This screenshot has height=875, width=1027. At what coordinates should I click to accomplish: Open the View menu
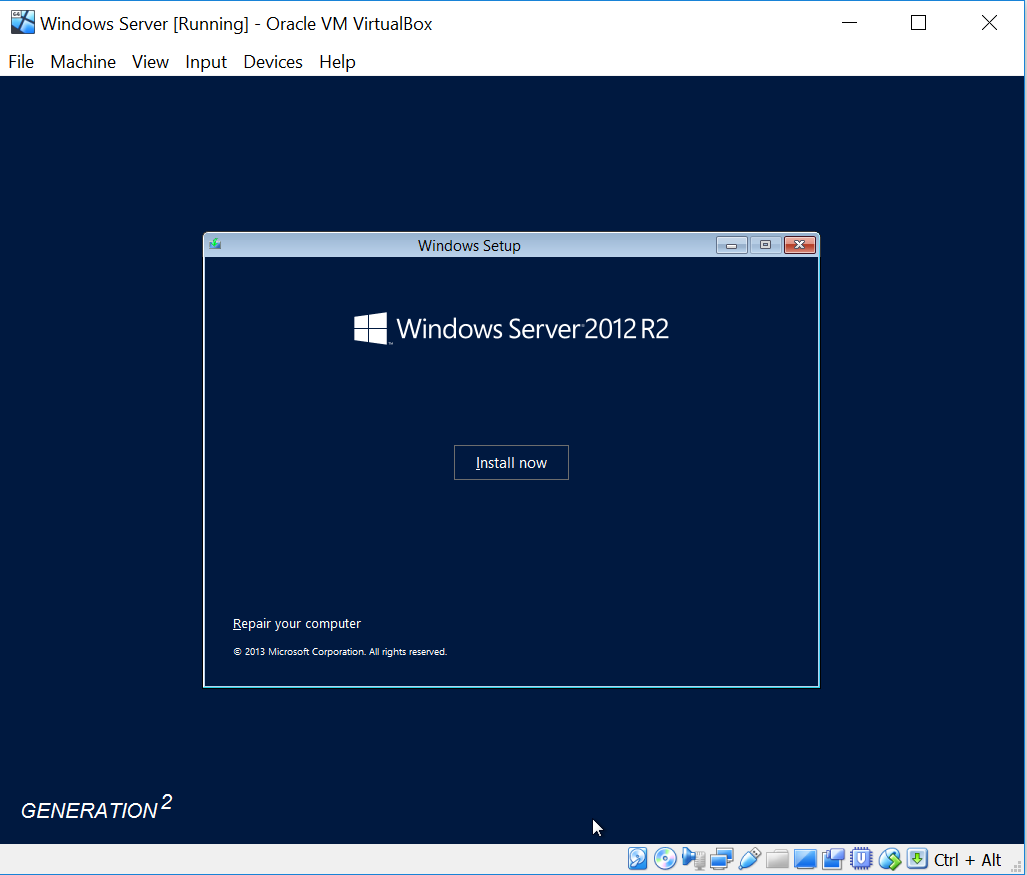150,62
